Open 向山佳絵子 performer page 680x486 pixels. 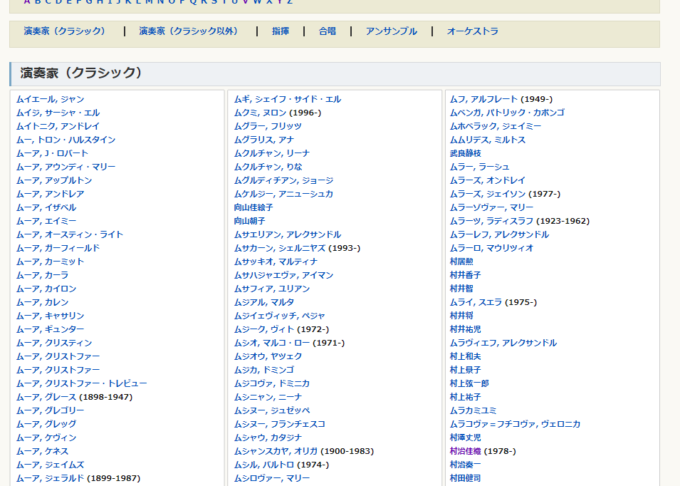tap(252, 208)
